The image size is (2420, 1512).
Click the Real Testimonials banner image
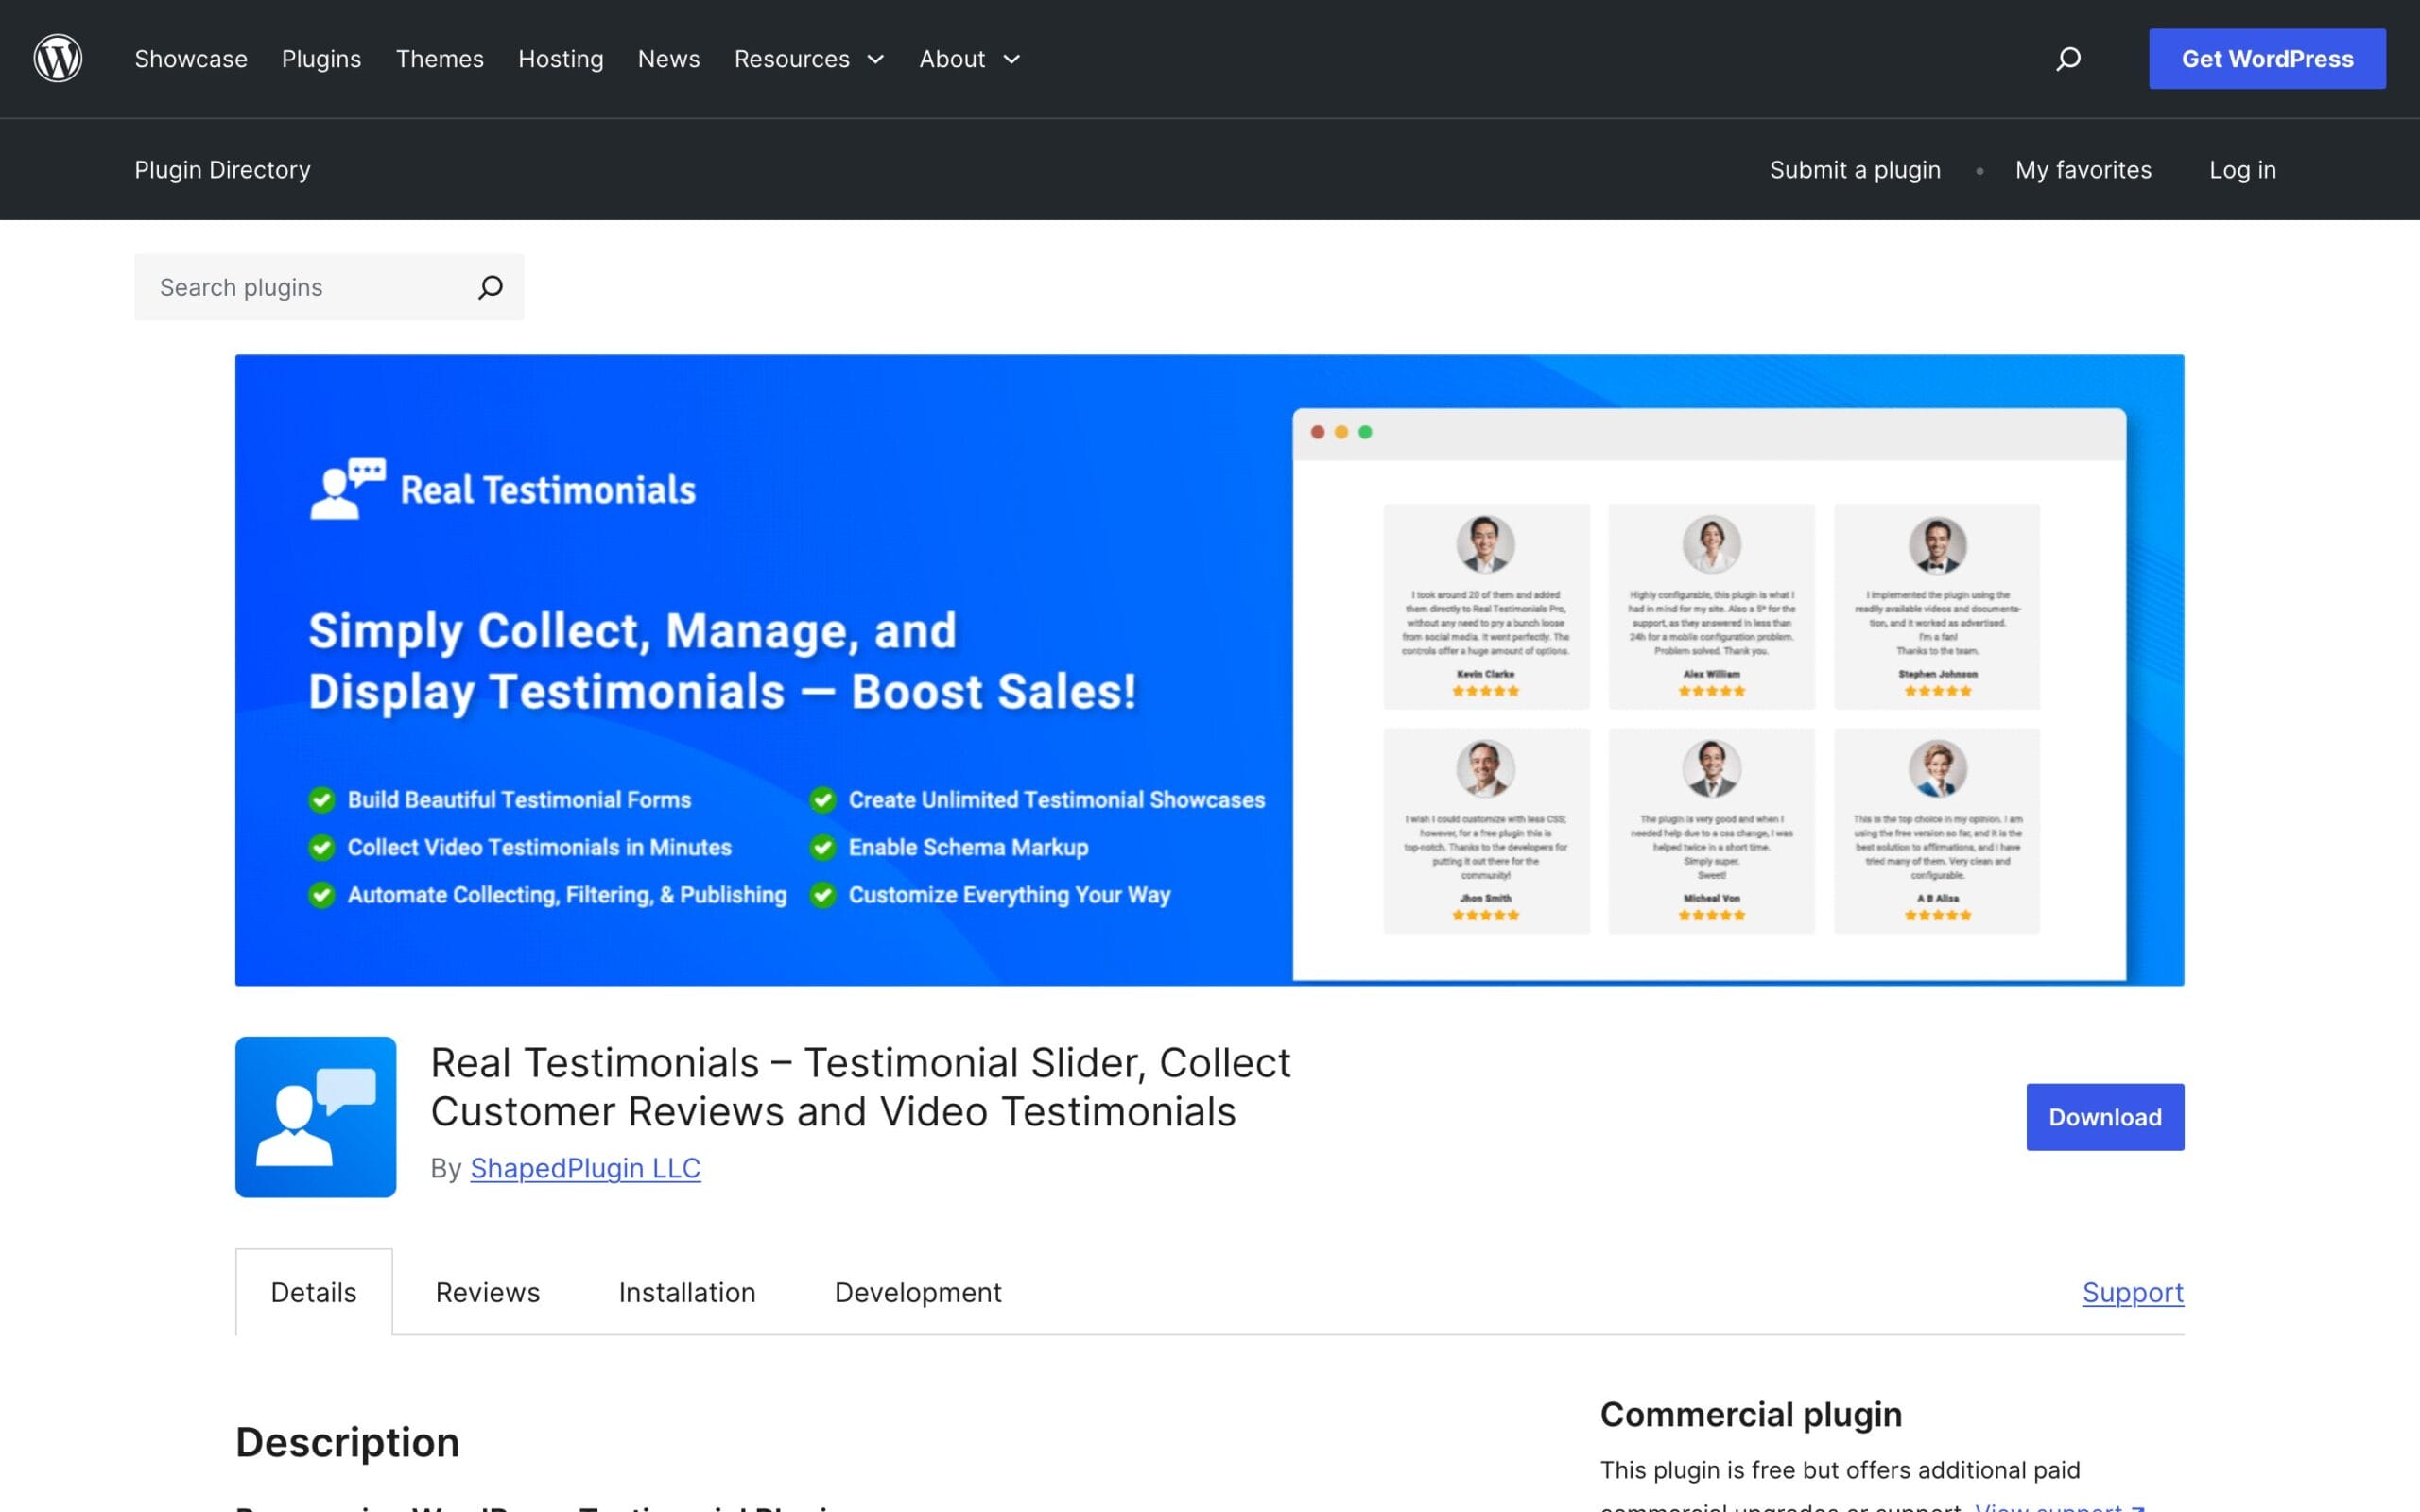(x=1209, y=670)
